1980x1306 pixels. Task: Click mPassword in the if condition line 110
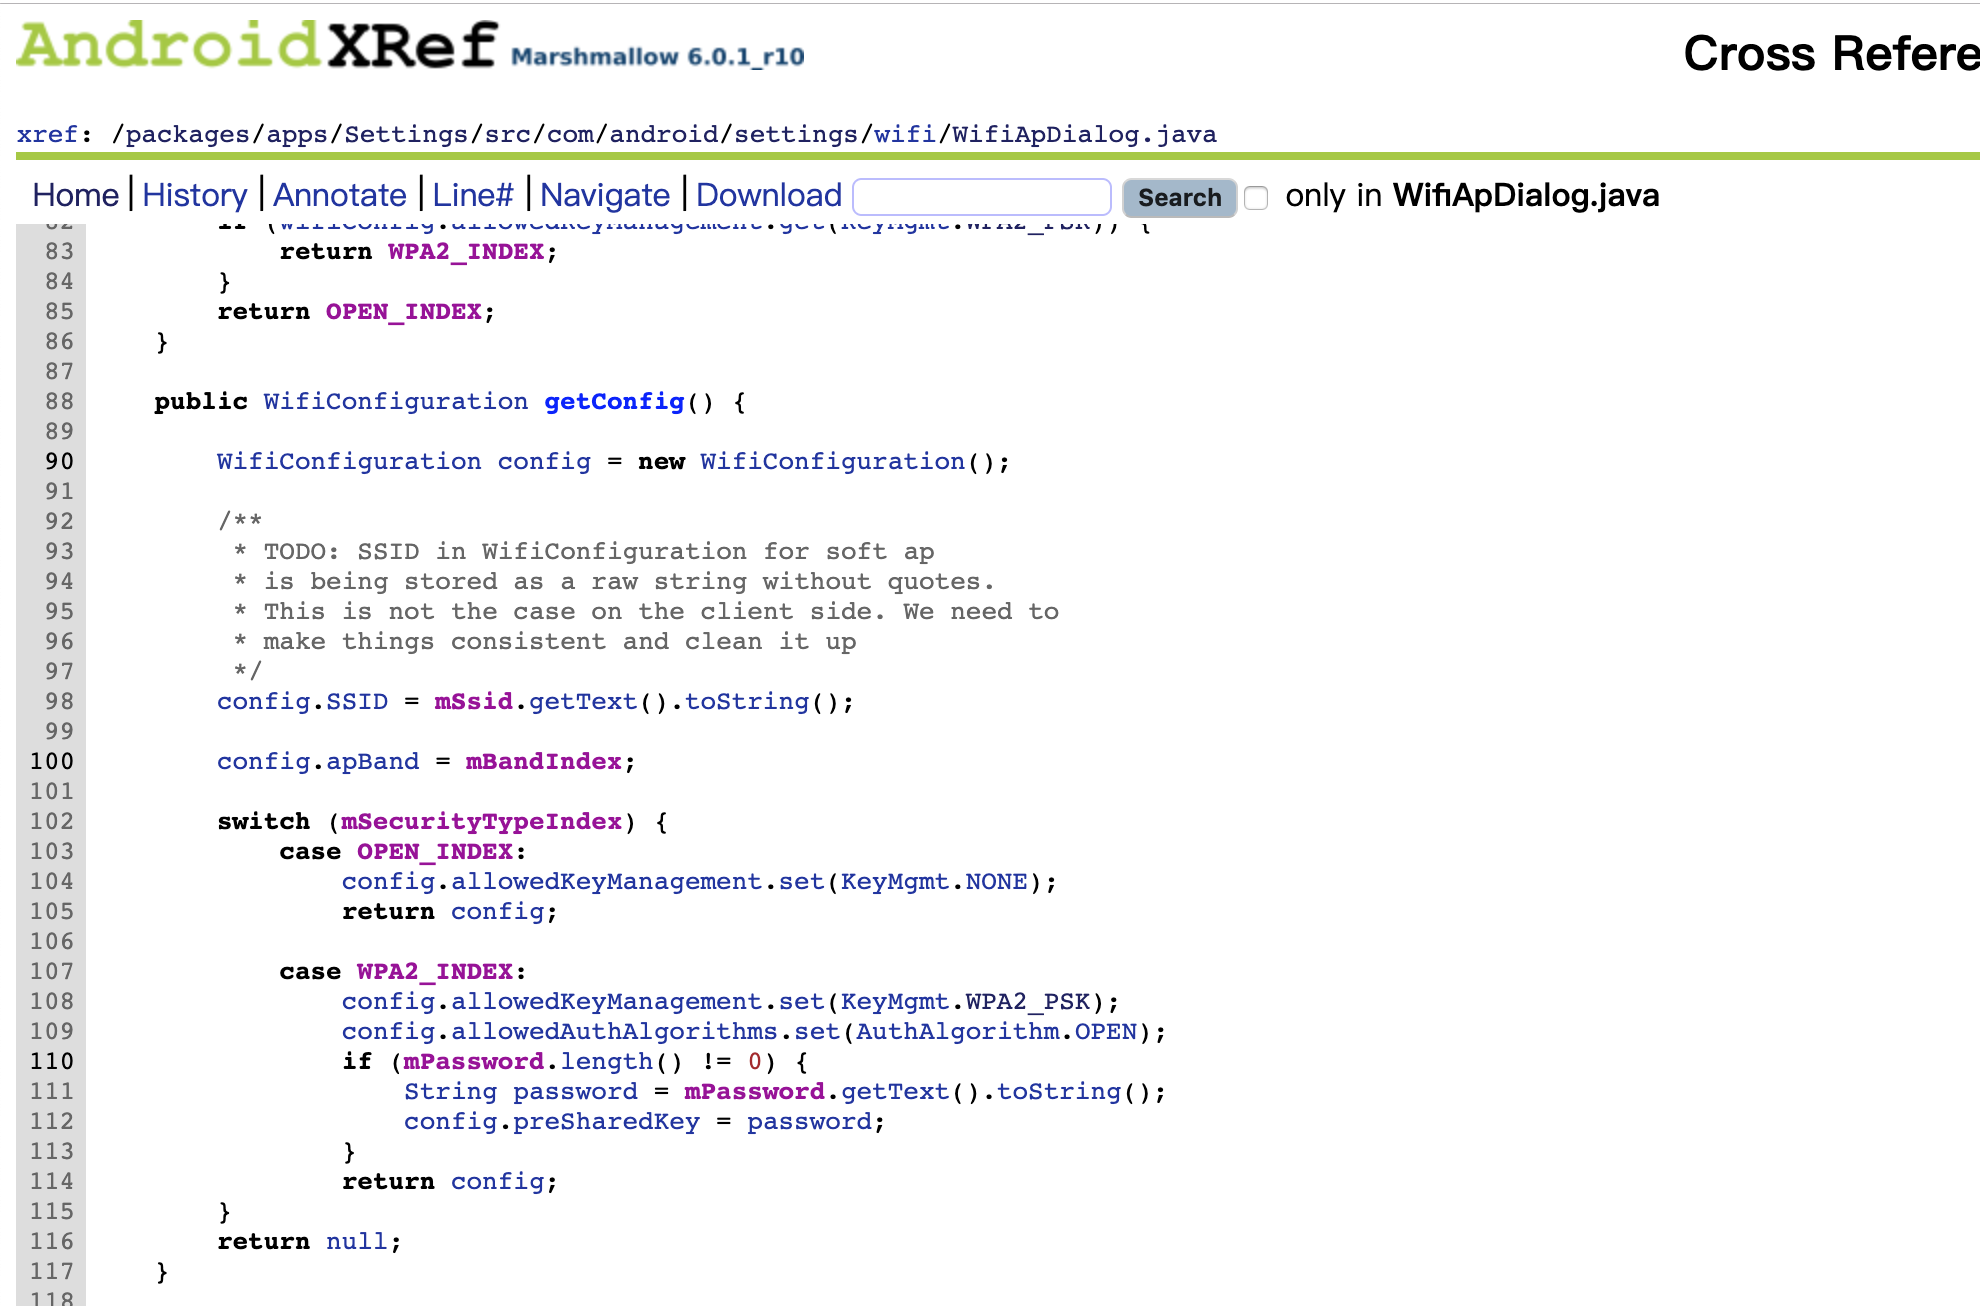[473, 1061]
